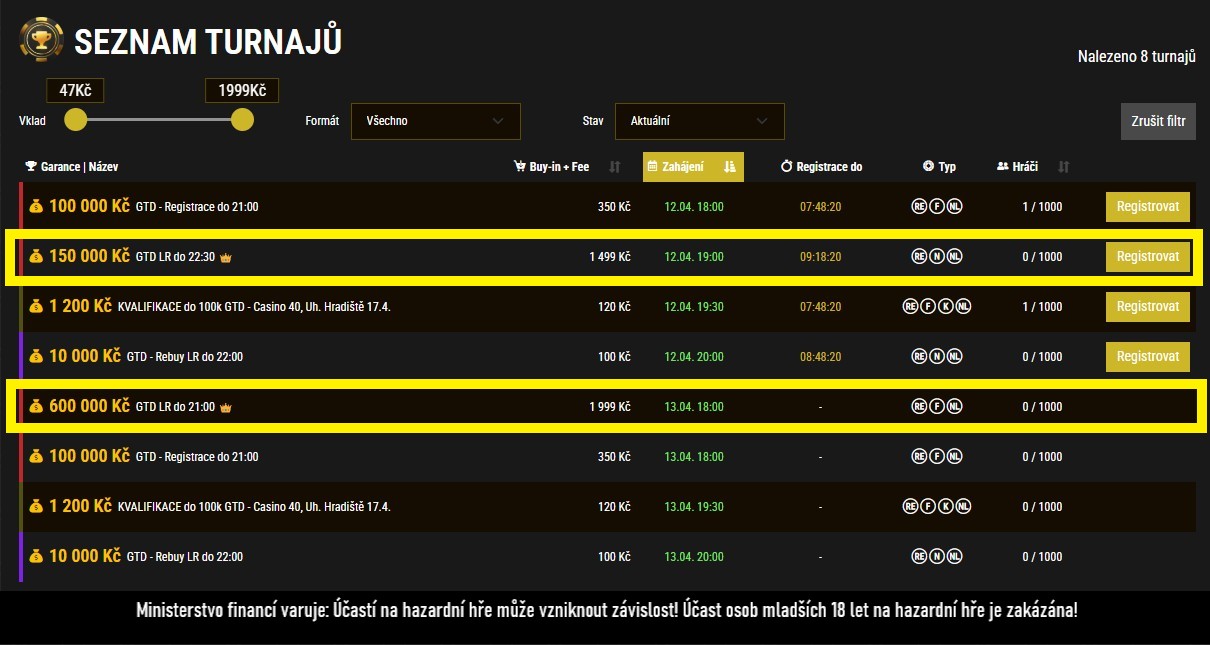
Task: Click the N type icon in the 12.04. 20:00 10 000 Kč row
Action: (937, 357)
